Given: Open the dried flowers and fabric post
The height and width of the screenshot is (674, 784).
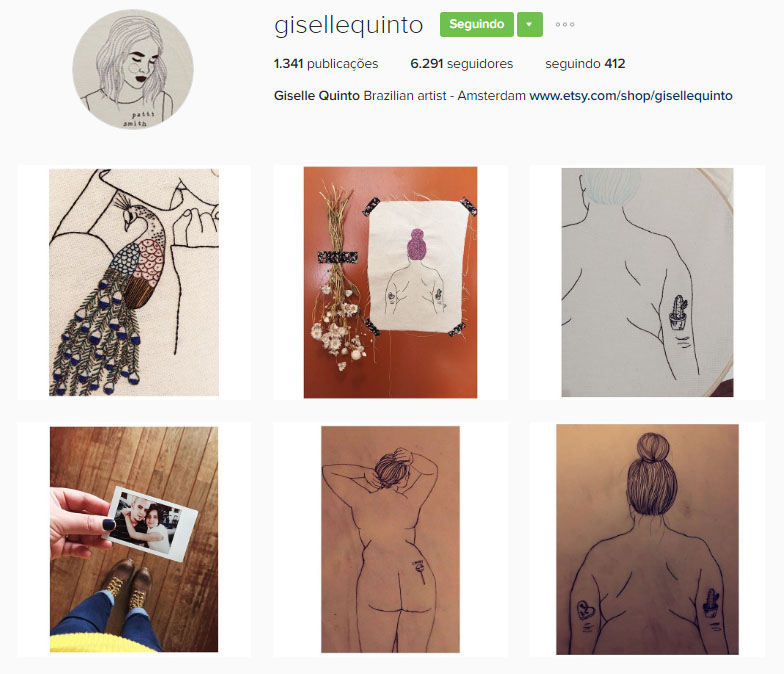Looking at the screenshot, I should tap(390, 282).
